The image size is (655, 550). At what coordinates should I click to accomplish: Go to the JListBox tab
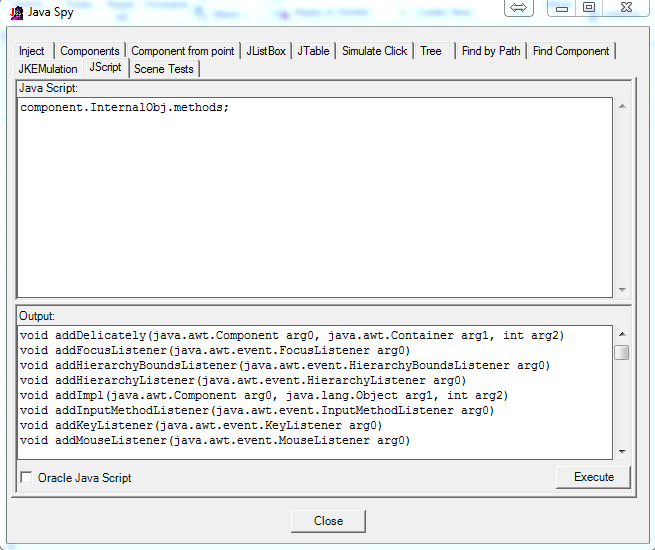[266, 51]
